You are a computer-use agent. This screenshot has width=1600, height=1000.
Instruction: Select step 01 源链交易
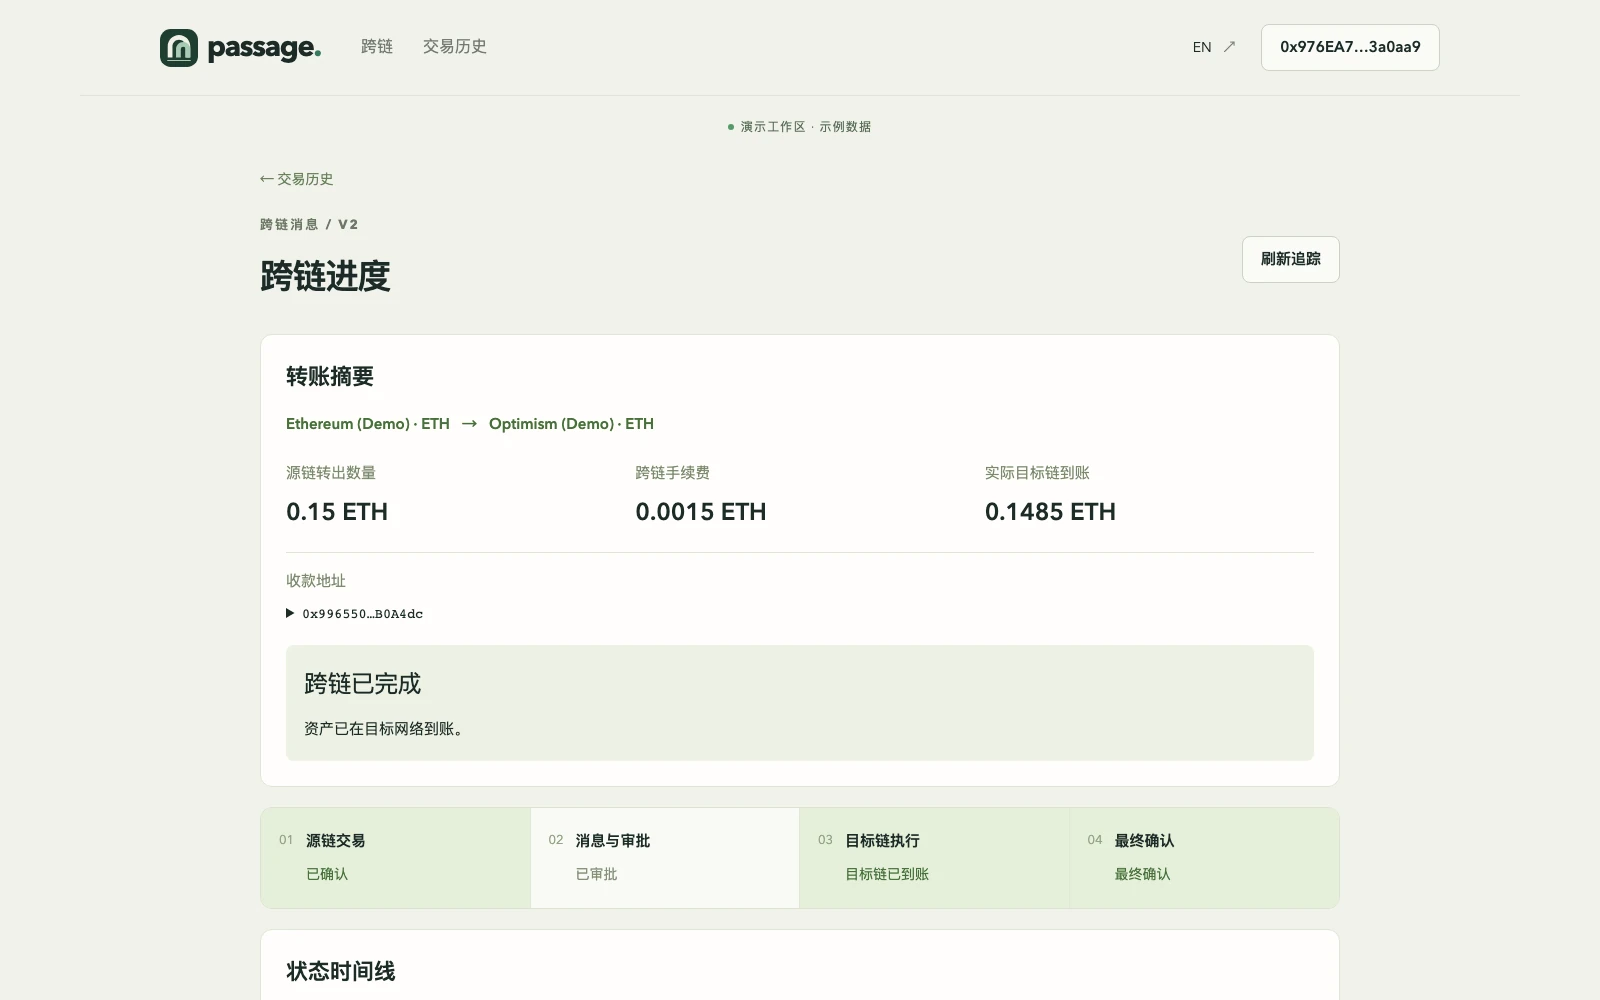pos(396,858)
